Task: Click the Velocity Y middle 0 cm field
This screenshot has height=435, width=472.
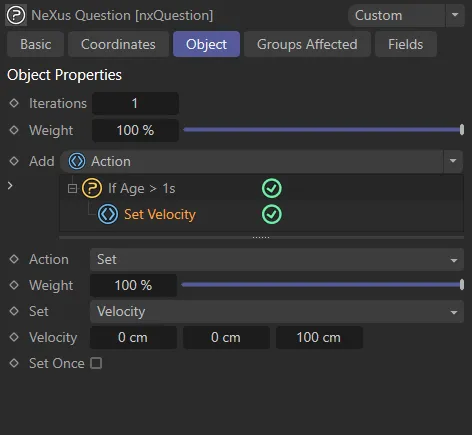Action: 226,338
